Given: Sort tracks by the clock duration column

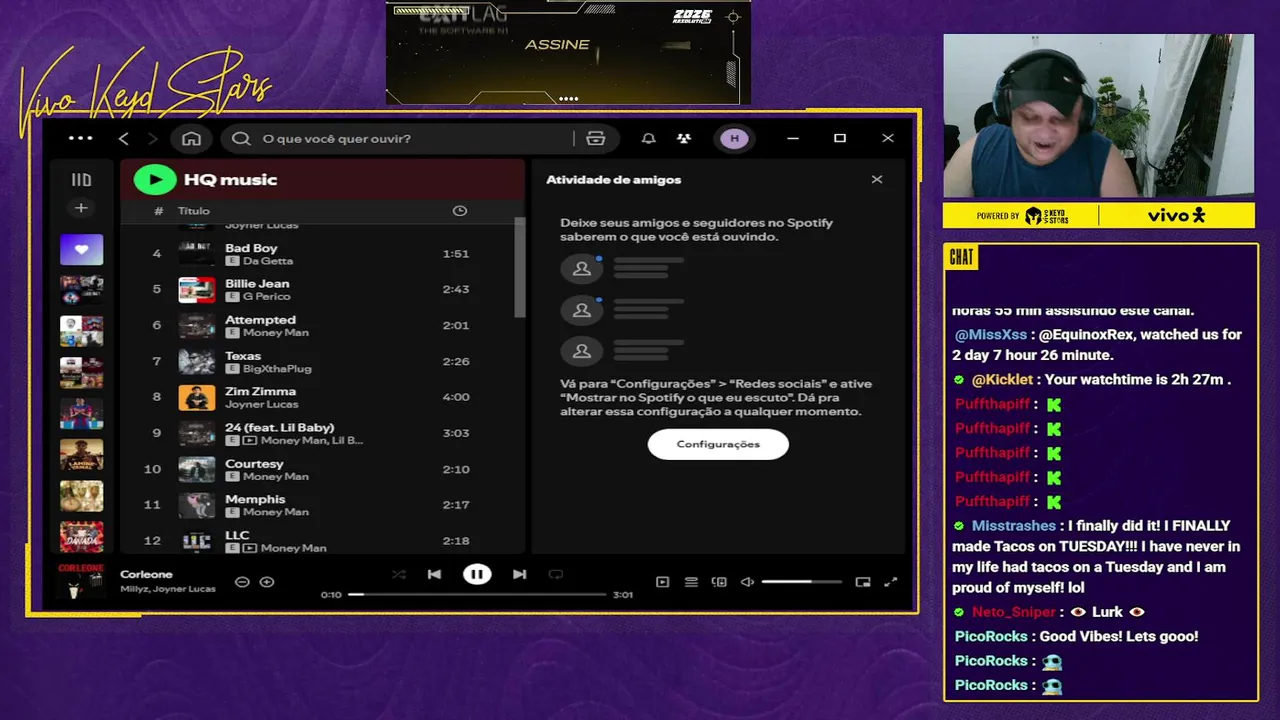Looking at the screenshot, I should point(459,211).
